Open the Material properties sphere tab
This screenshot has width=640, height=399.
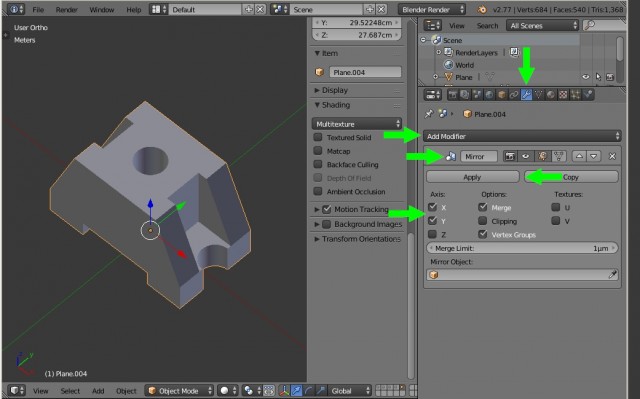coord(551,95)
